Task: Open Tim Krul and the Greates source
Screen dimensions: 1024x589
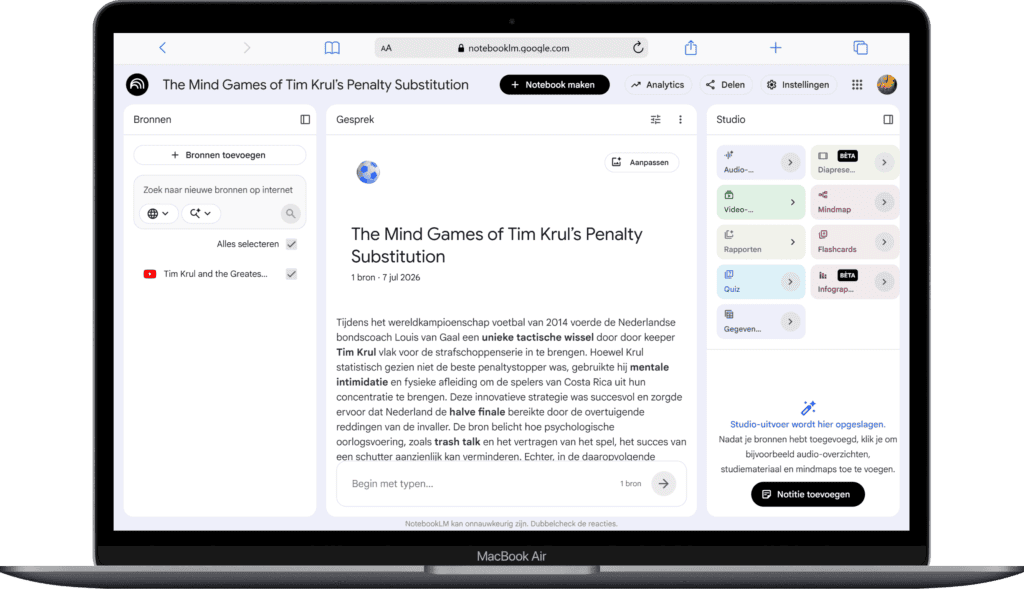Action: tap(216, 274)
